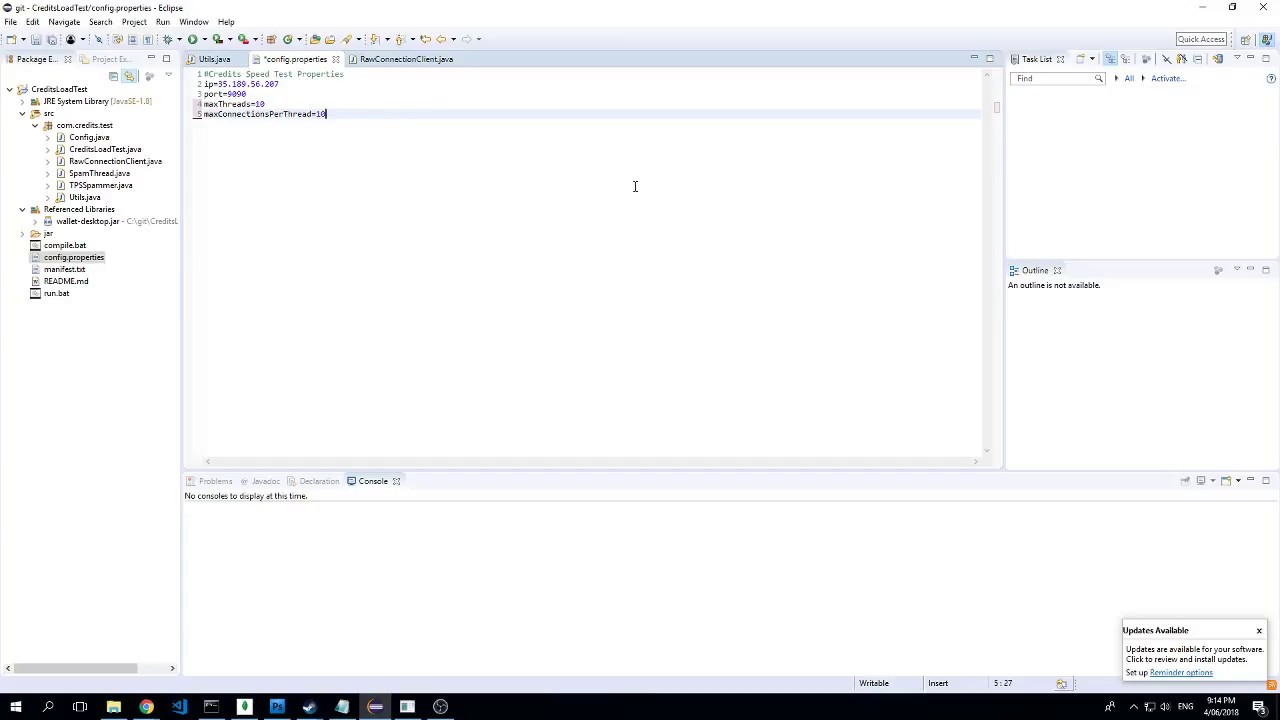Toggle Link with Editor in Package Explorer
The height and width of the screenshot is (720, 1280).
pyautogui.click(x=129, y=76)
